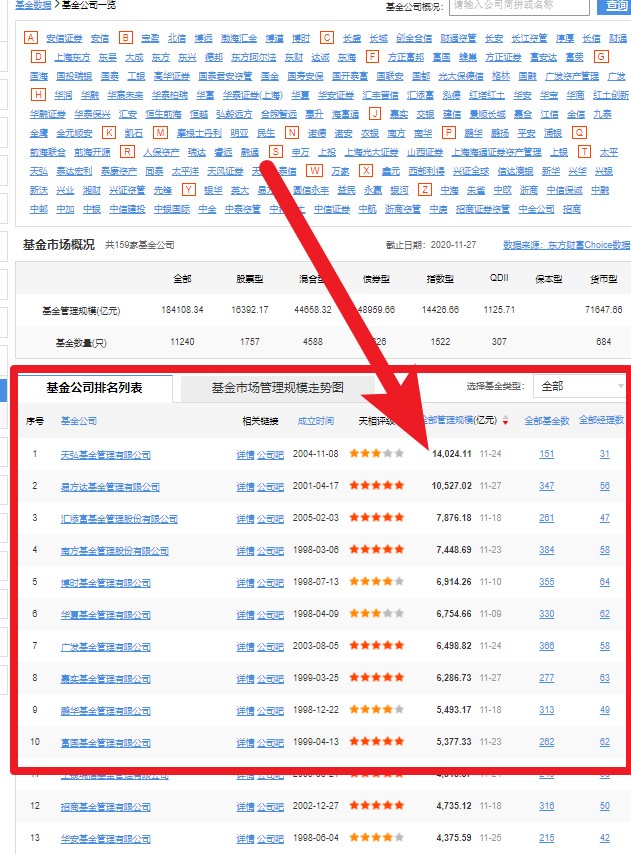The width and height of the screenshot is (631, 854).
Task: Open 华安基金管理有限公司 in row 13
Action: click(x=106, y=839)
